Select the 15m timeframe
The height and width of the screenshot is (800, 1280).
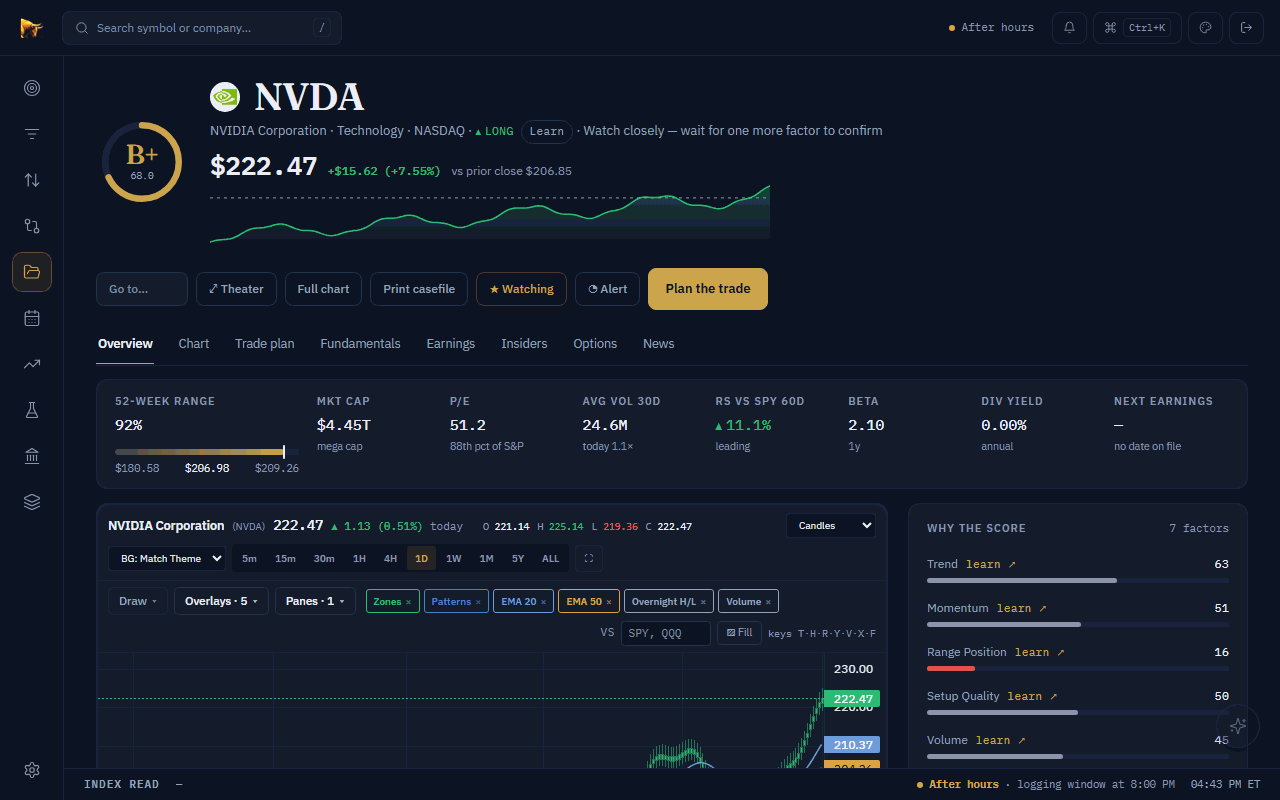(x=285, y=559)
